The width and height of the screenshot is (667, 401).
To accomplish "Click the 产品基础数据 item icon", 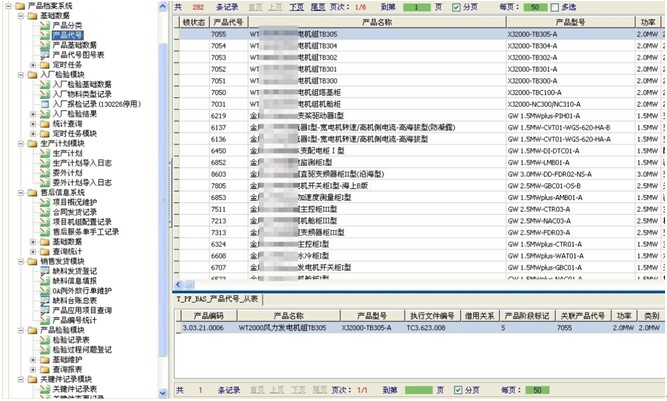I will click(45, 45).
